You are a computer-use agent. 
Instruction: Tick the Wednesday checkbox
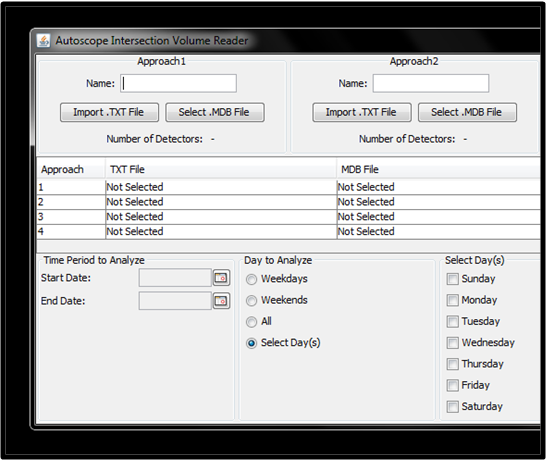[452, 343]
